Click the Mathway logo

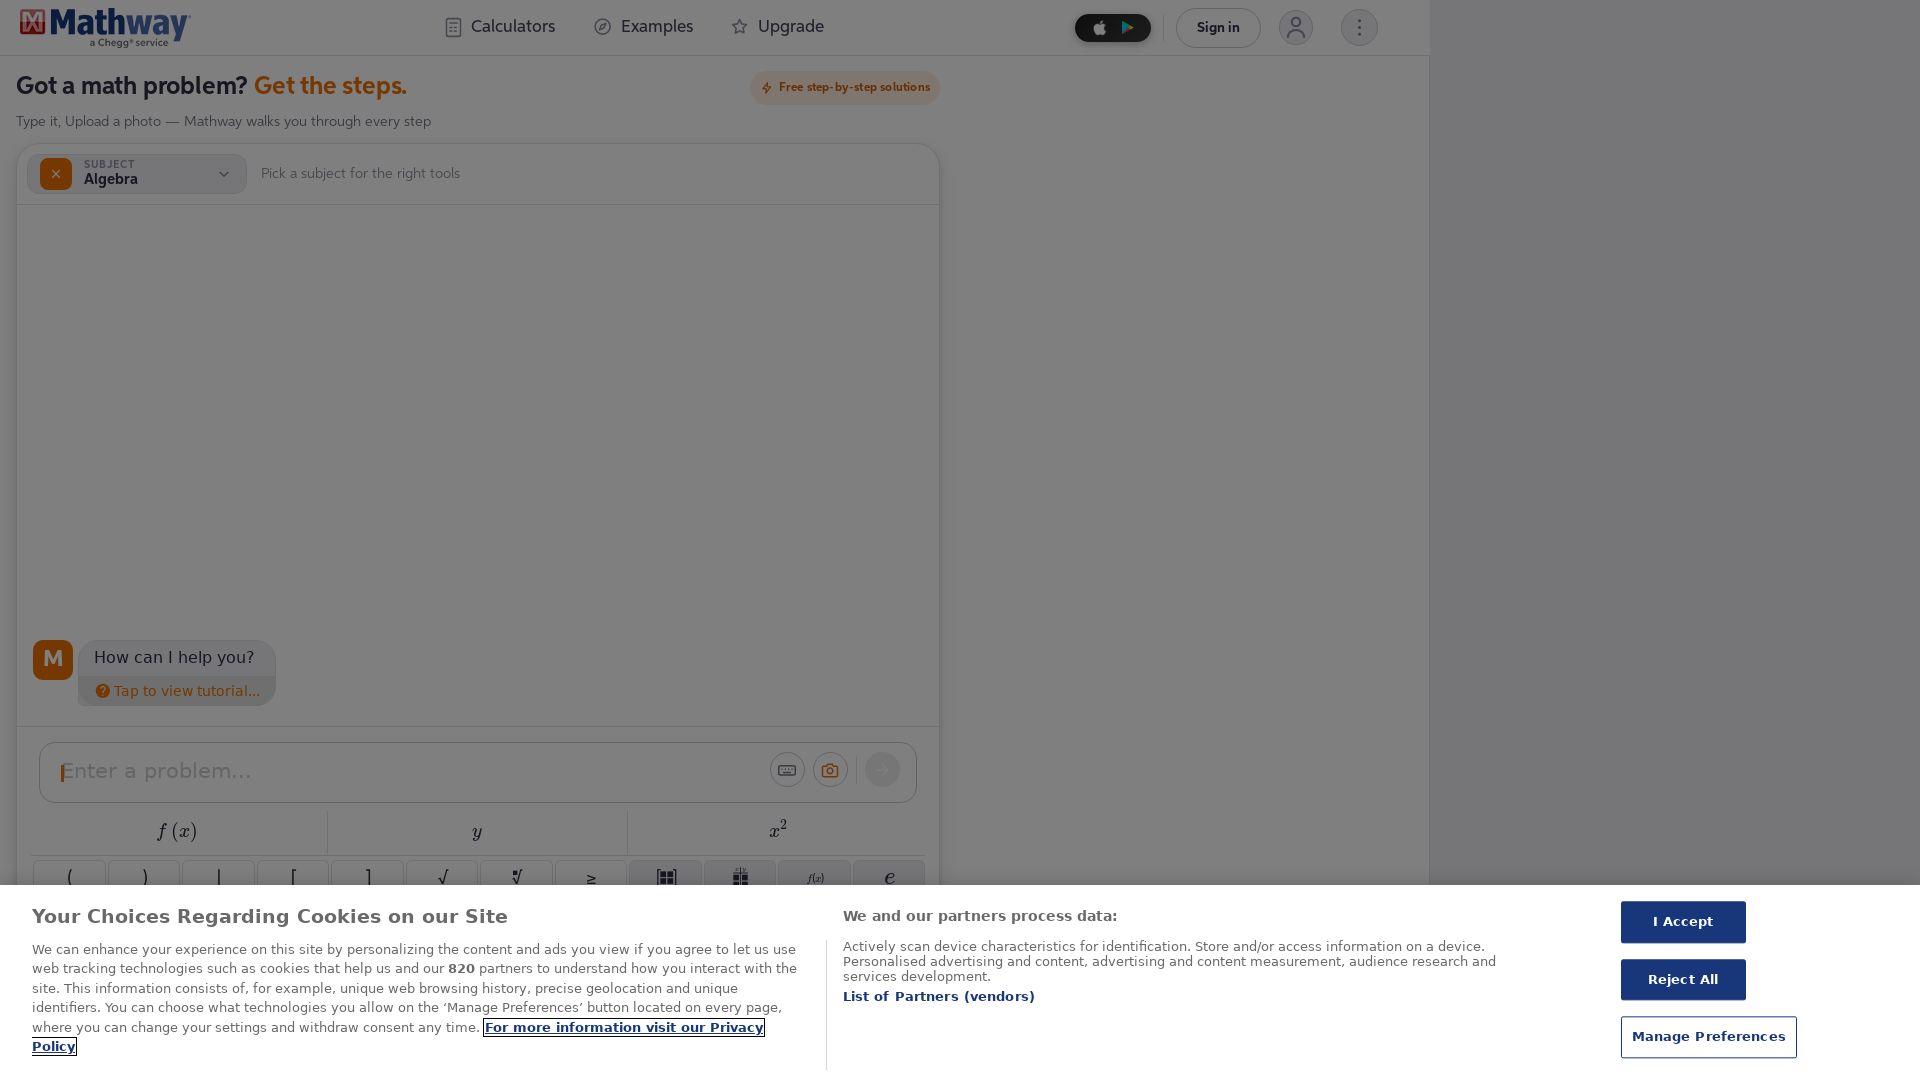(105, 27)
